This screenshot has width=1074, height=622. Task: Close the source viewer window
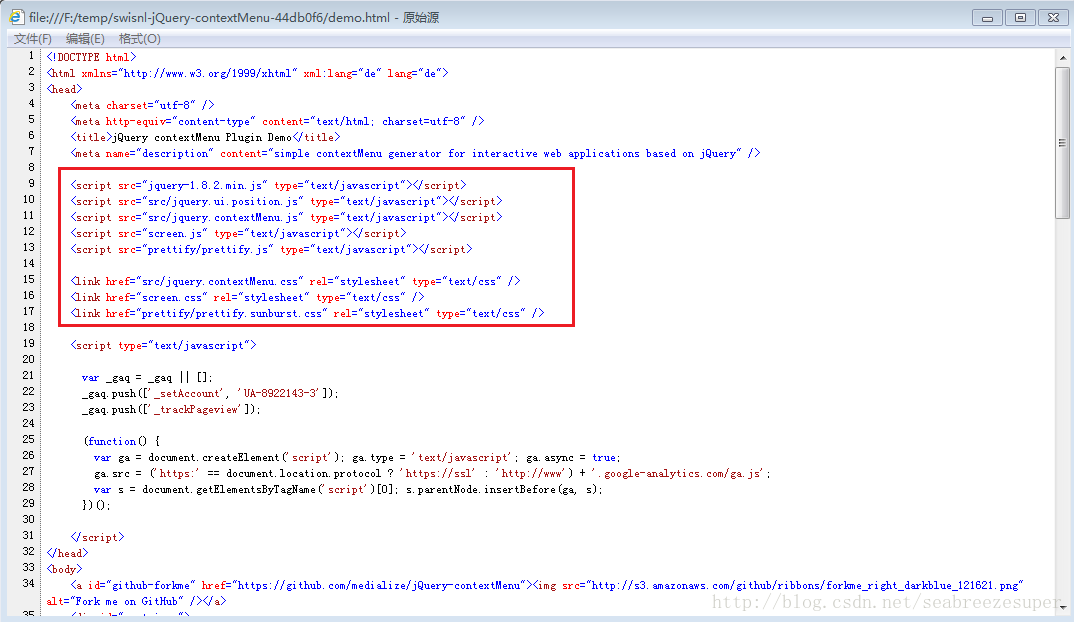[x=1053, y=18]
